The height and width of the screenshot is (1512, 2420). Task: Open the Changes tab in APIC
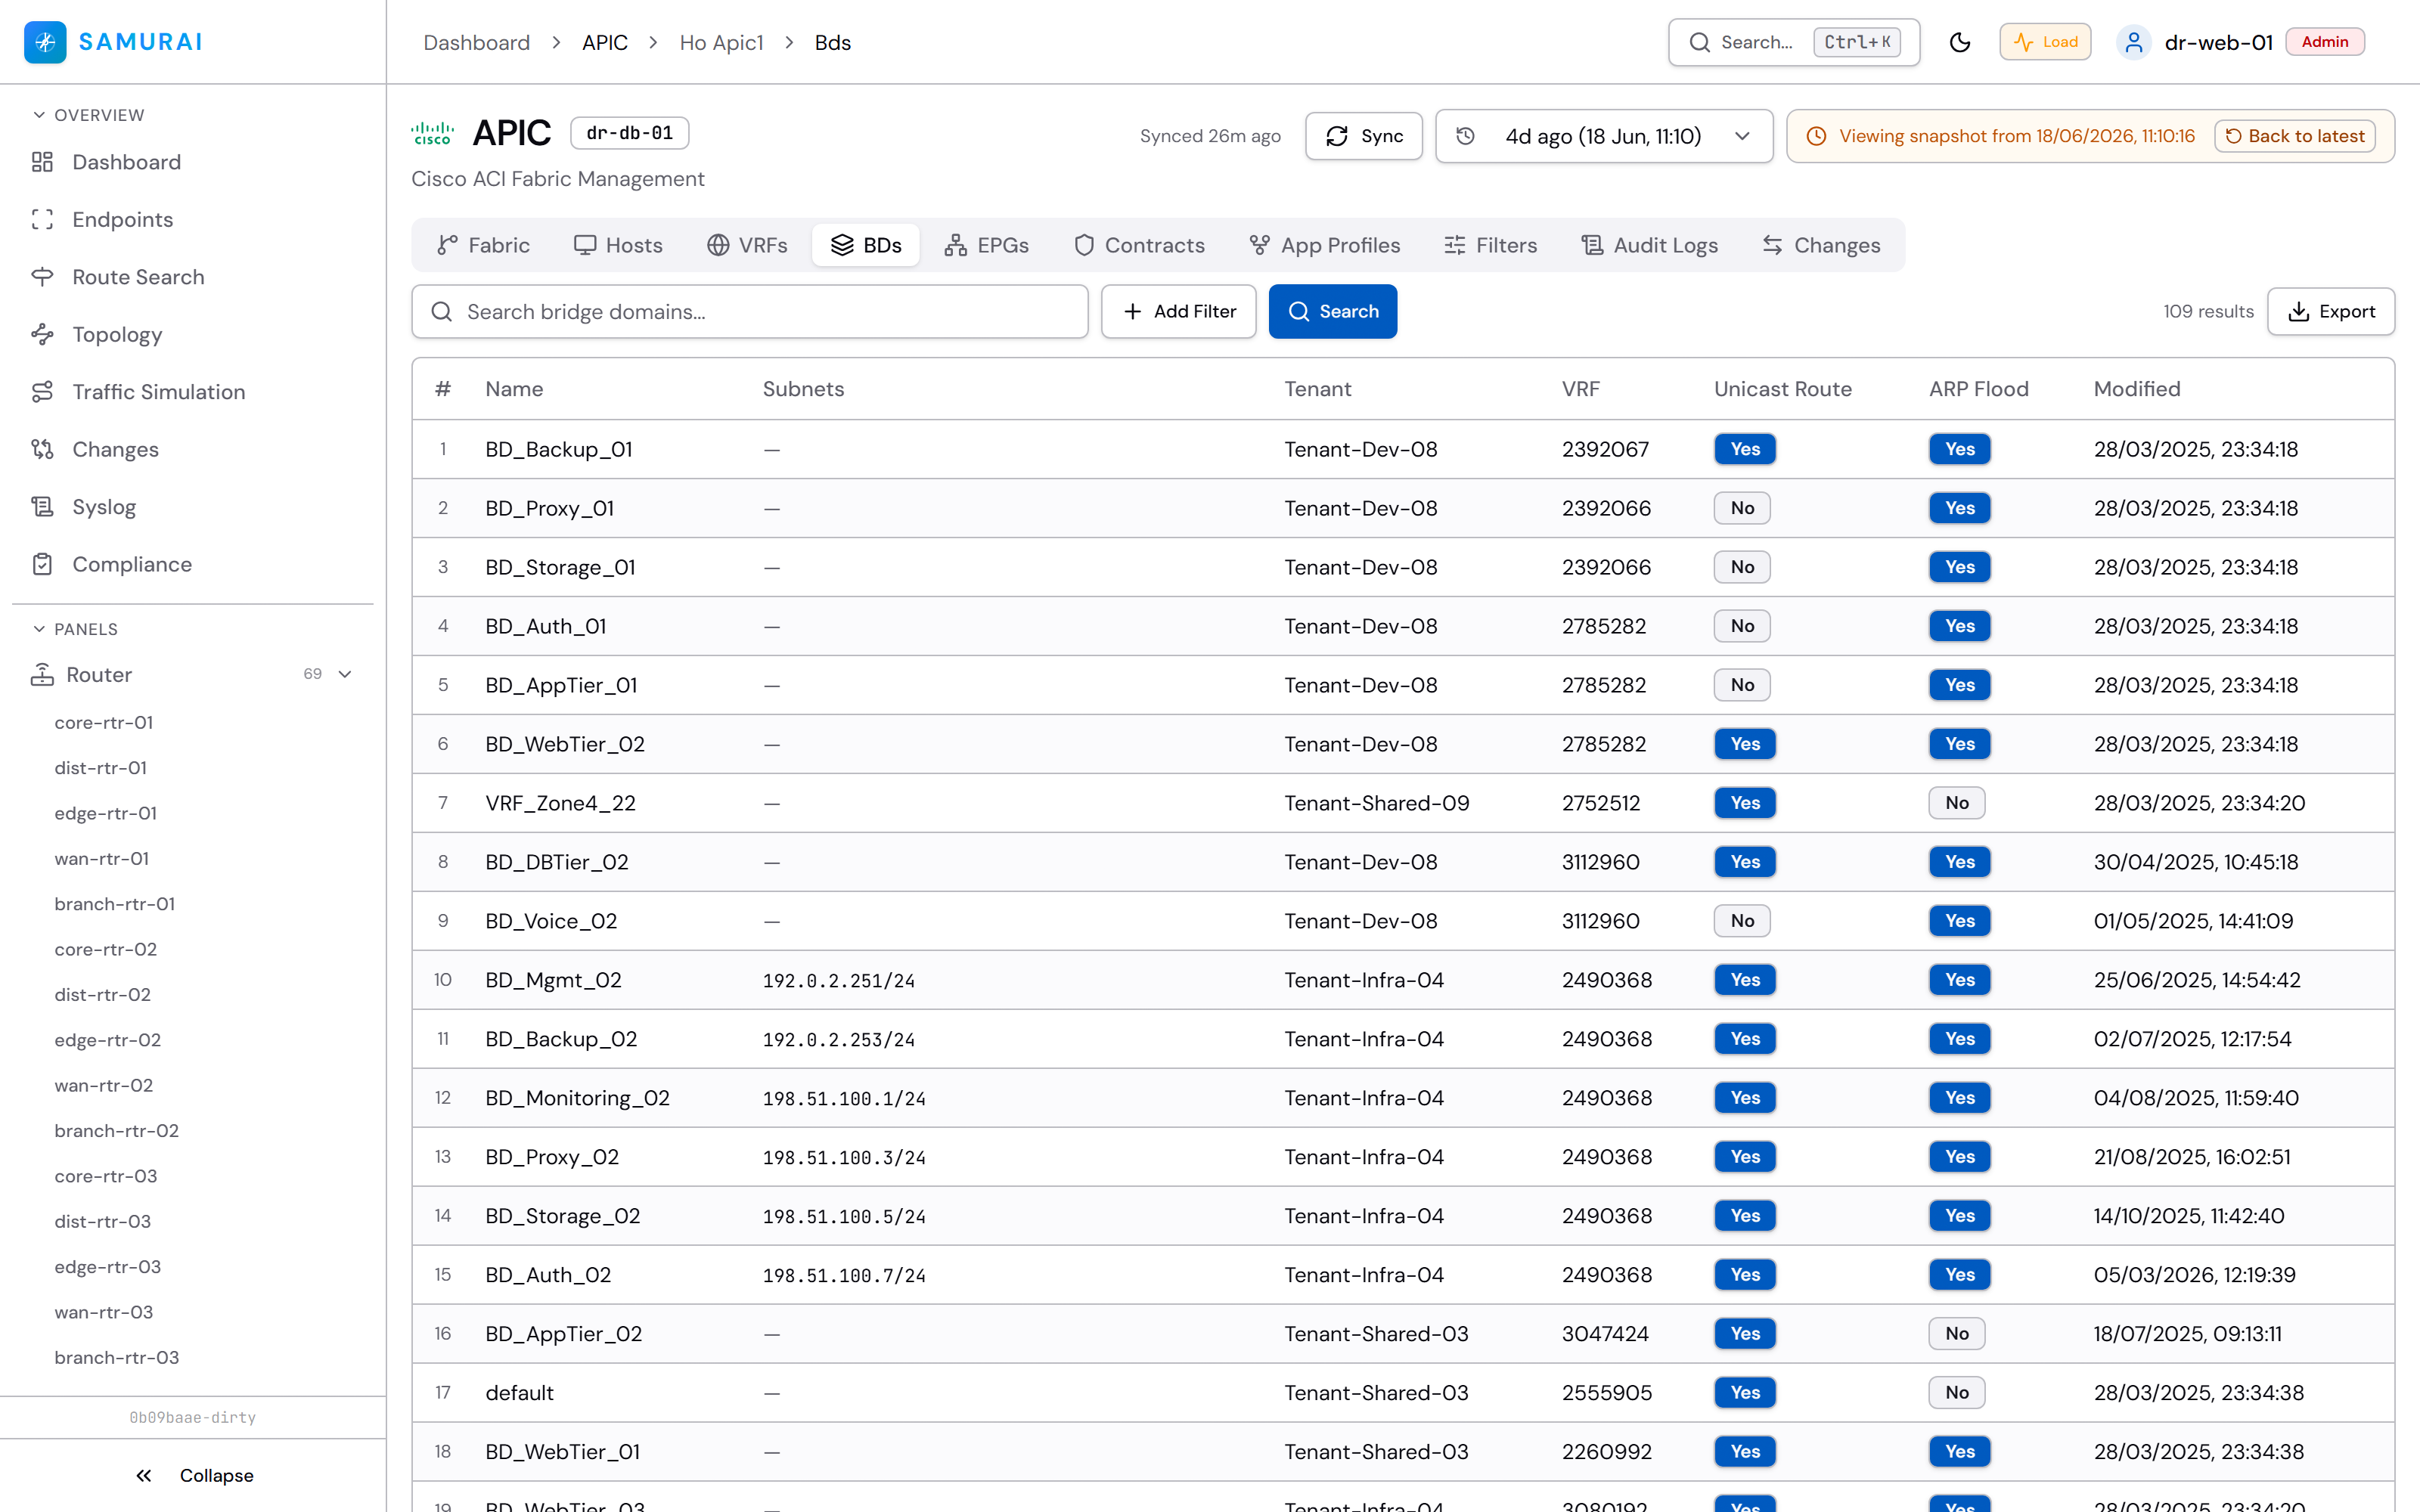[1821, 245]
